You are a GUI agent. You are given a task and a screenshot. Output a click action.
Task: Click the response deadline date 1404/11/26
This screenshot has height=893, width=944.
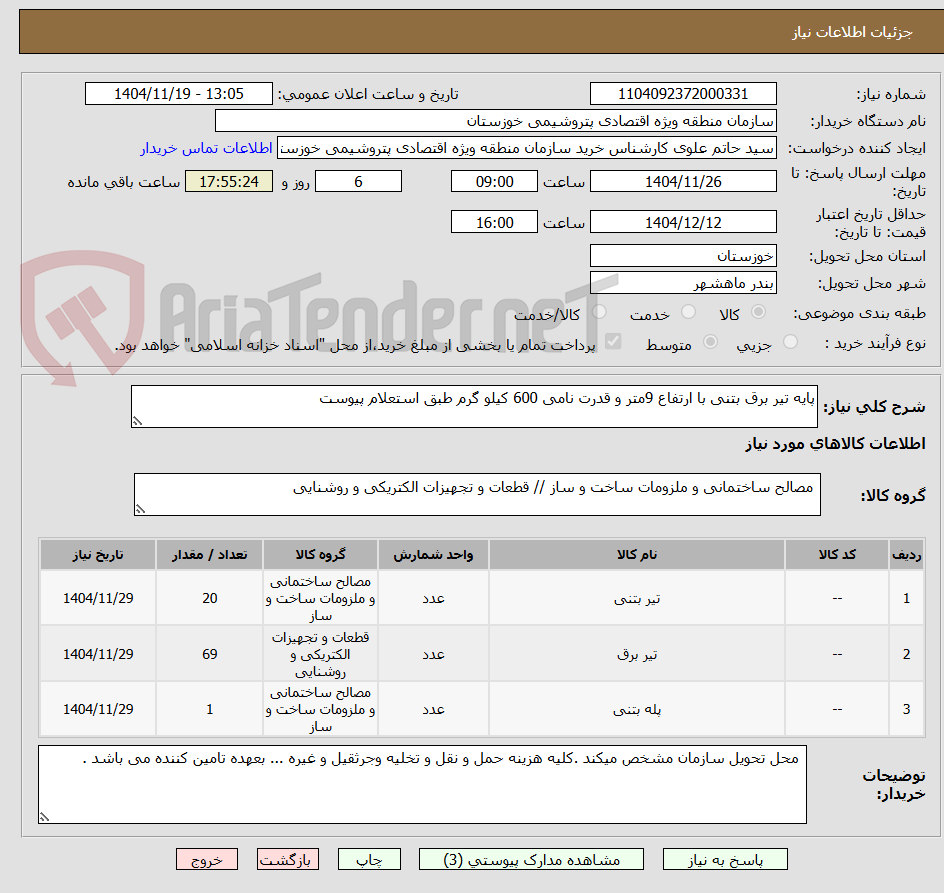(x=683, y=181)
